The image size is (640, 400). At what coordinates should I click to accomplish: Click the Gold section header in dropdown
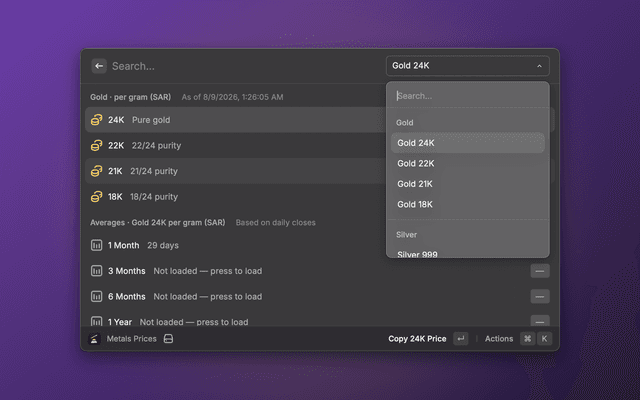[404, 122]
